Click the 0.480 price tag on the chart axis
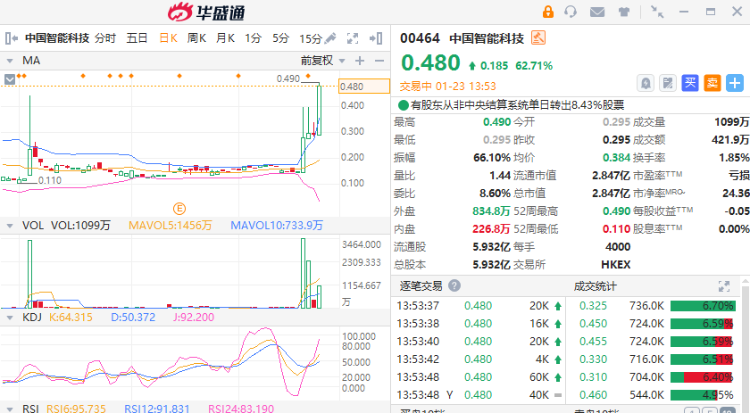 [364, 87]
